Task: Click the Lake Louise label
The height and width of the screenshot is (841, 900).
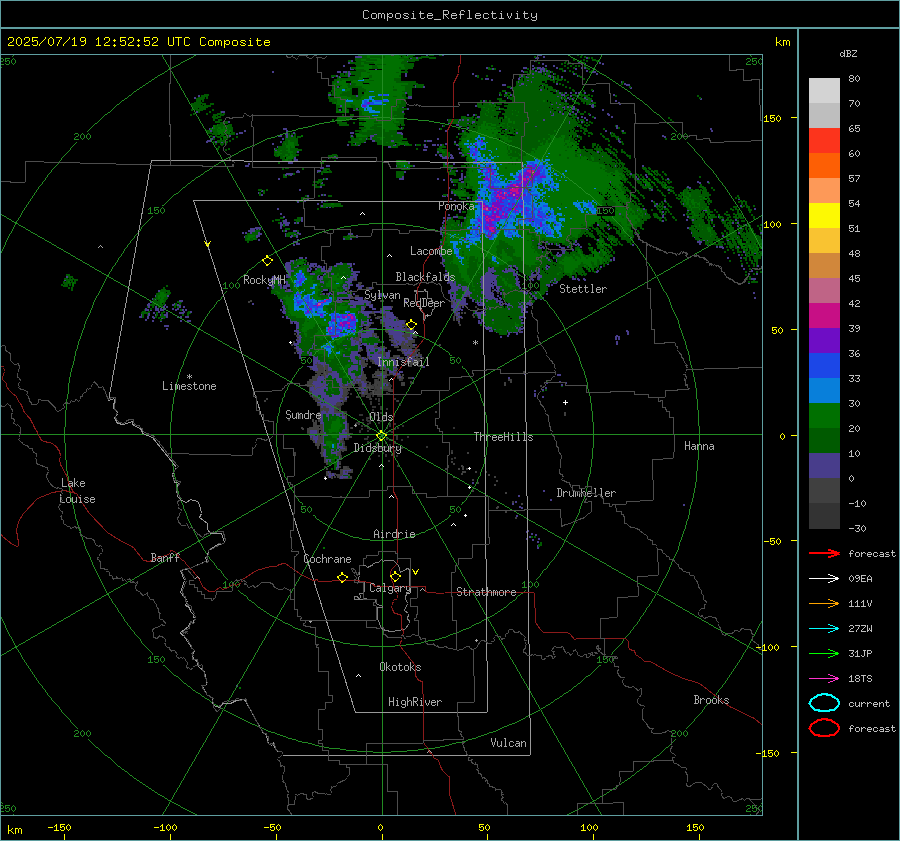Action: click(77, 491)
